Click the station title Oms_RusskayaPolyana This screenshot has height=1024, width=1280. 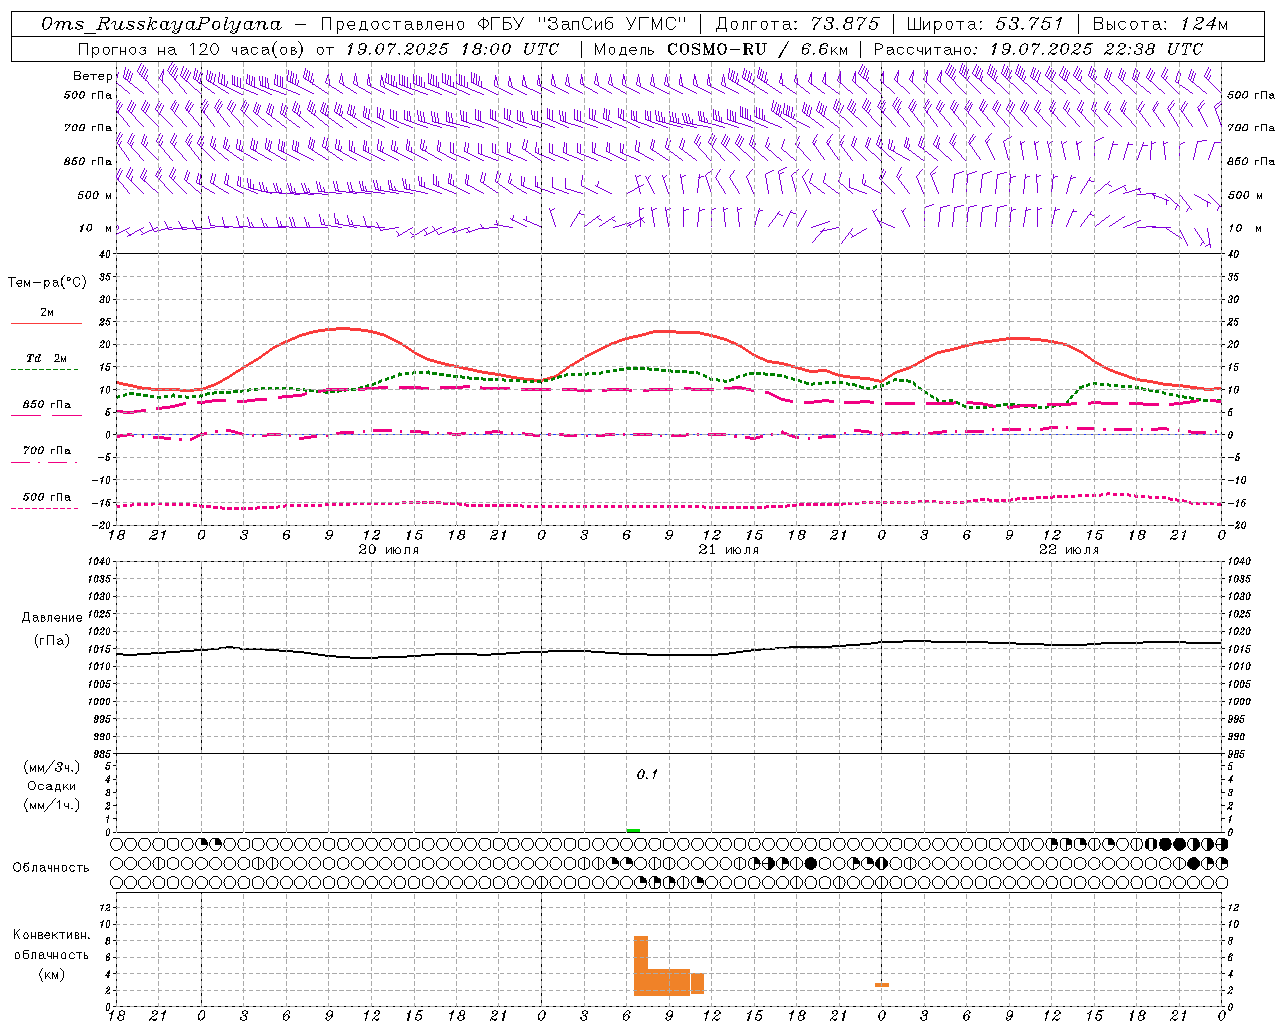pyautogui.click(x=161, y=24)
